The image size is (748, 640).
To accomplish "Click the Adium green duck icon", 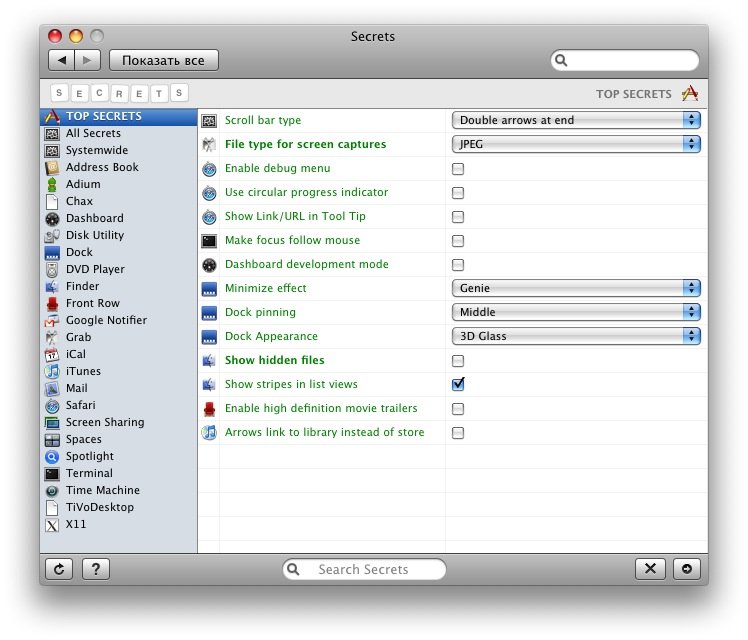I will pos(52,185).
